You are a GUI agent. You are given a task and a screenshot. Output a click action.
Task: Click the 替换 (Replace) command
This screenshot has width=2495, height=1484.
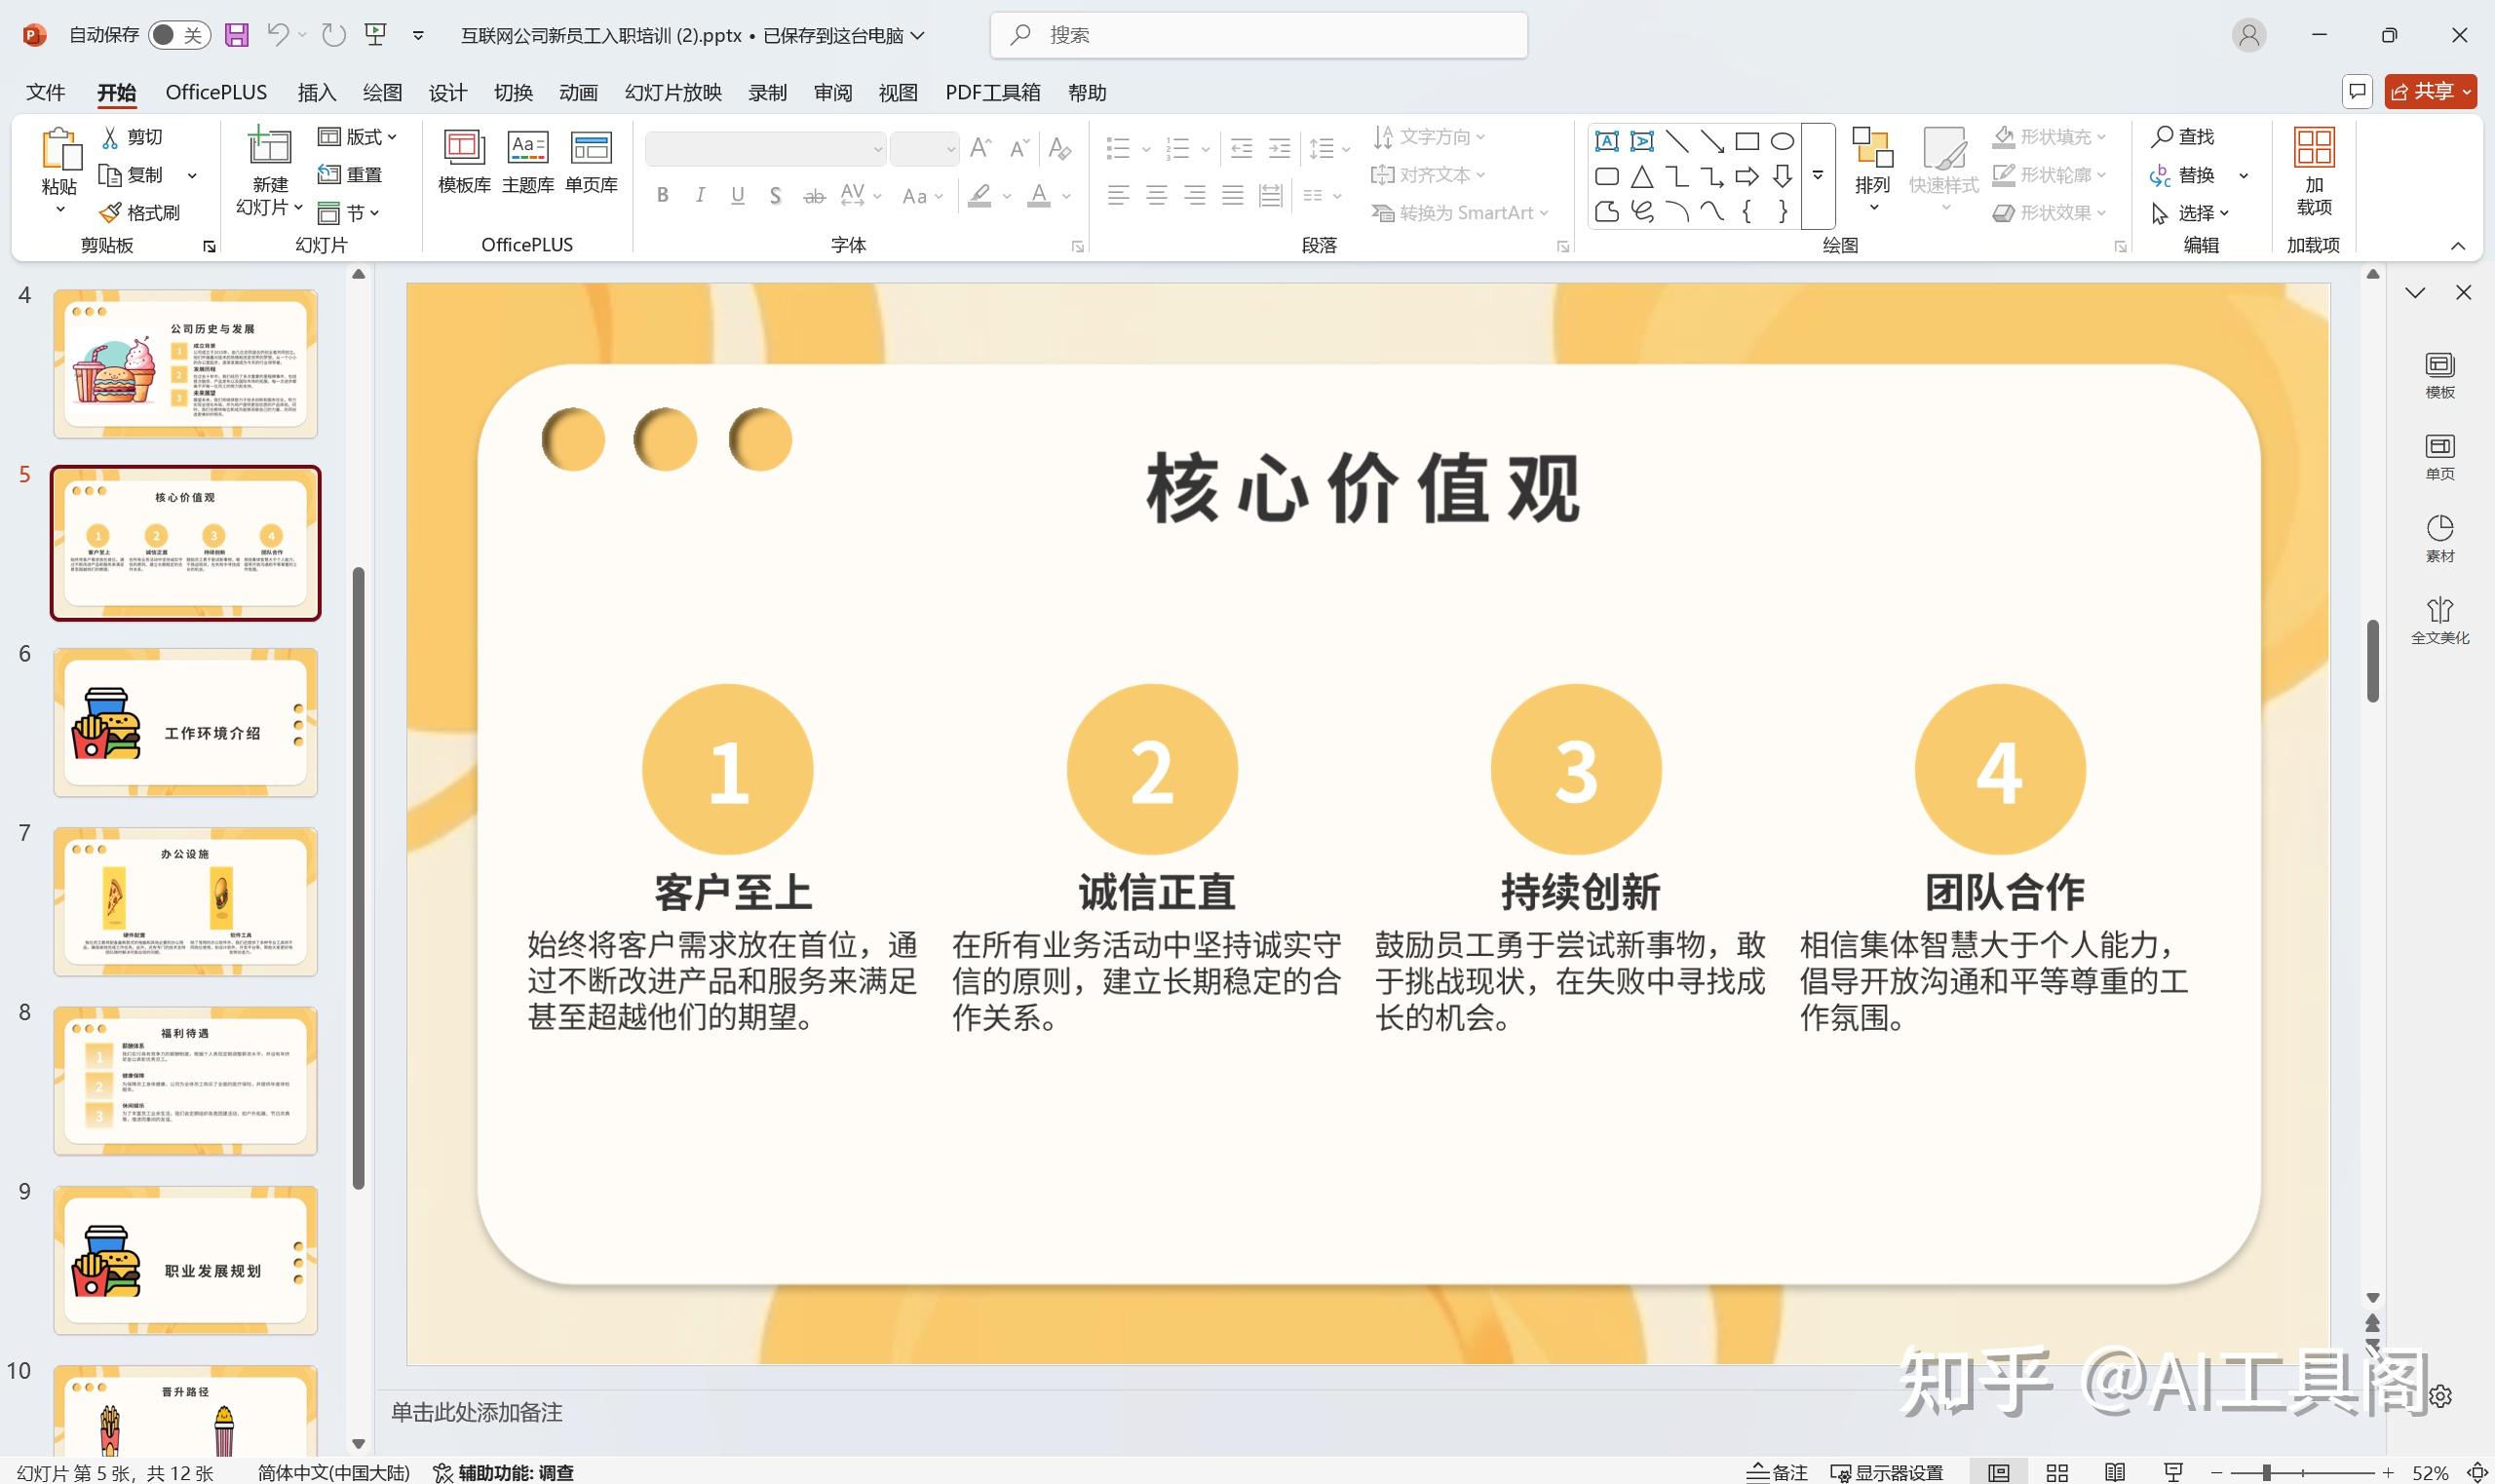click(2196, 174)
